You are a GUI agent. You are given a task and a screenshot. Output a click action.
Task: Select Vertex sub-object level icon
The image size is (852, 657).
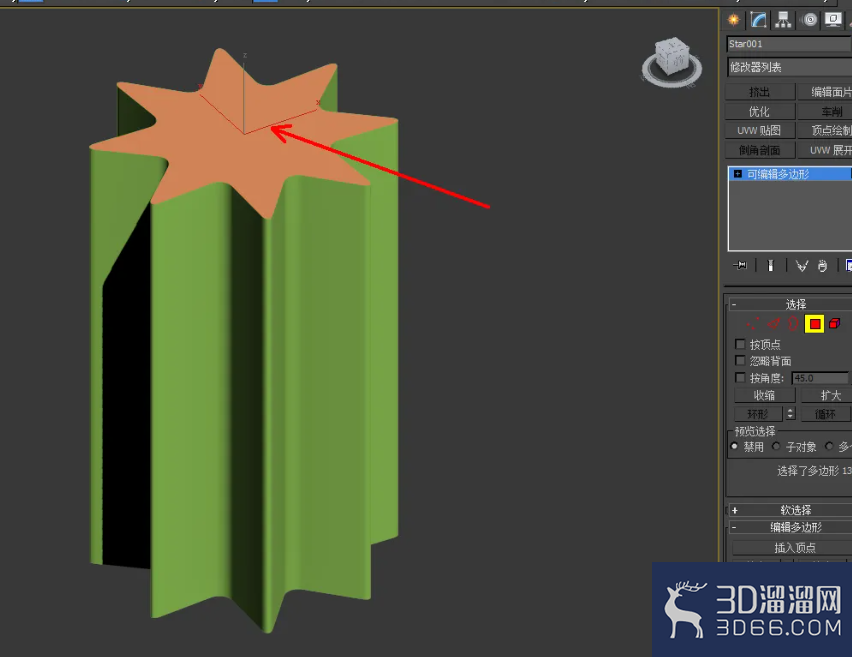click(753, 324)
